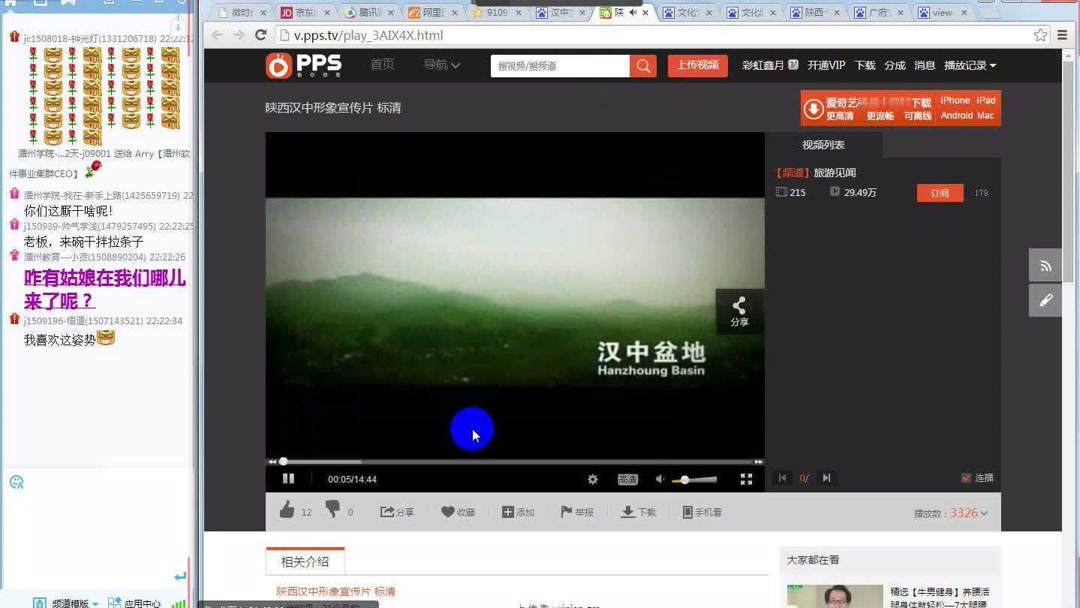Screen dimensions: 1080x608
Task: Click the 订阅 subscribe button
Action: tap(939, 193)
